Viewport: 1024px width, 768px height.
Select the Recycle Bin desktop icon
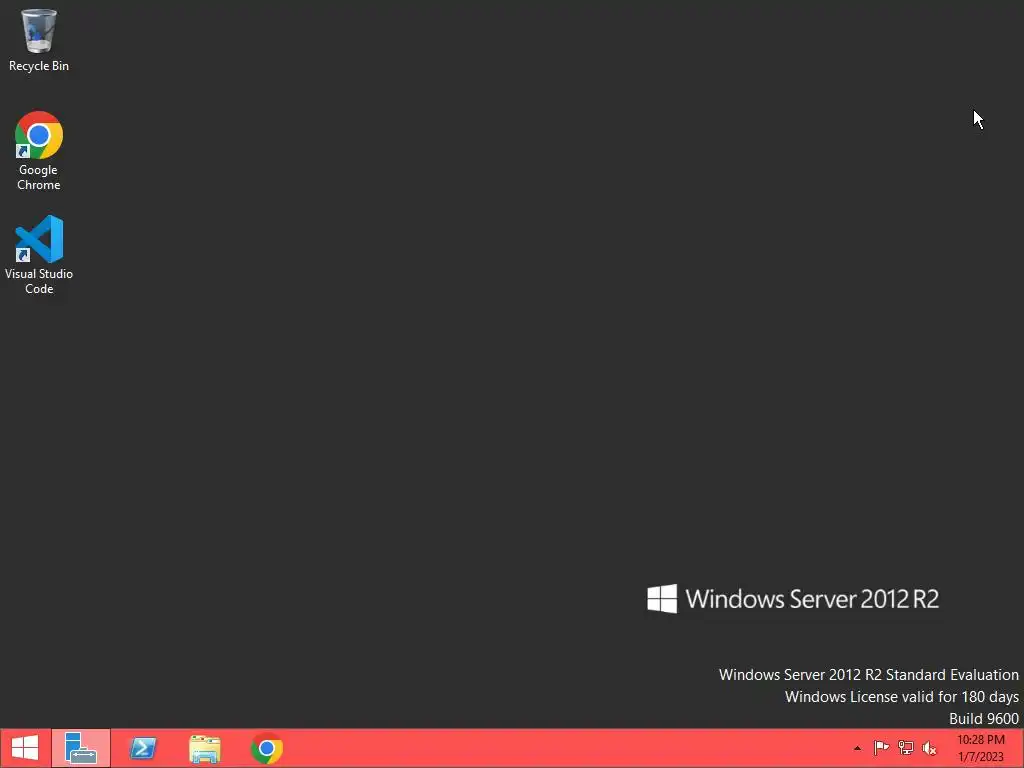point(39,40)
